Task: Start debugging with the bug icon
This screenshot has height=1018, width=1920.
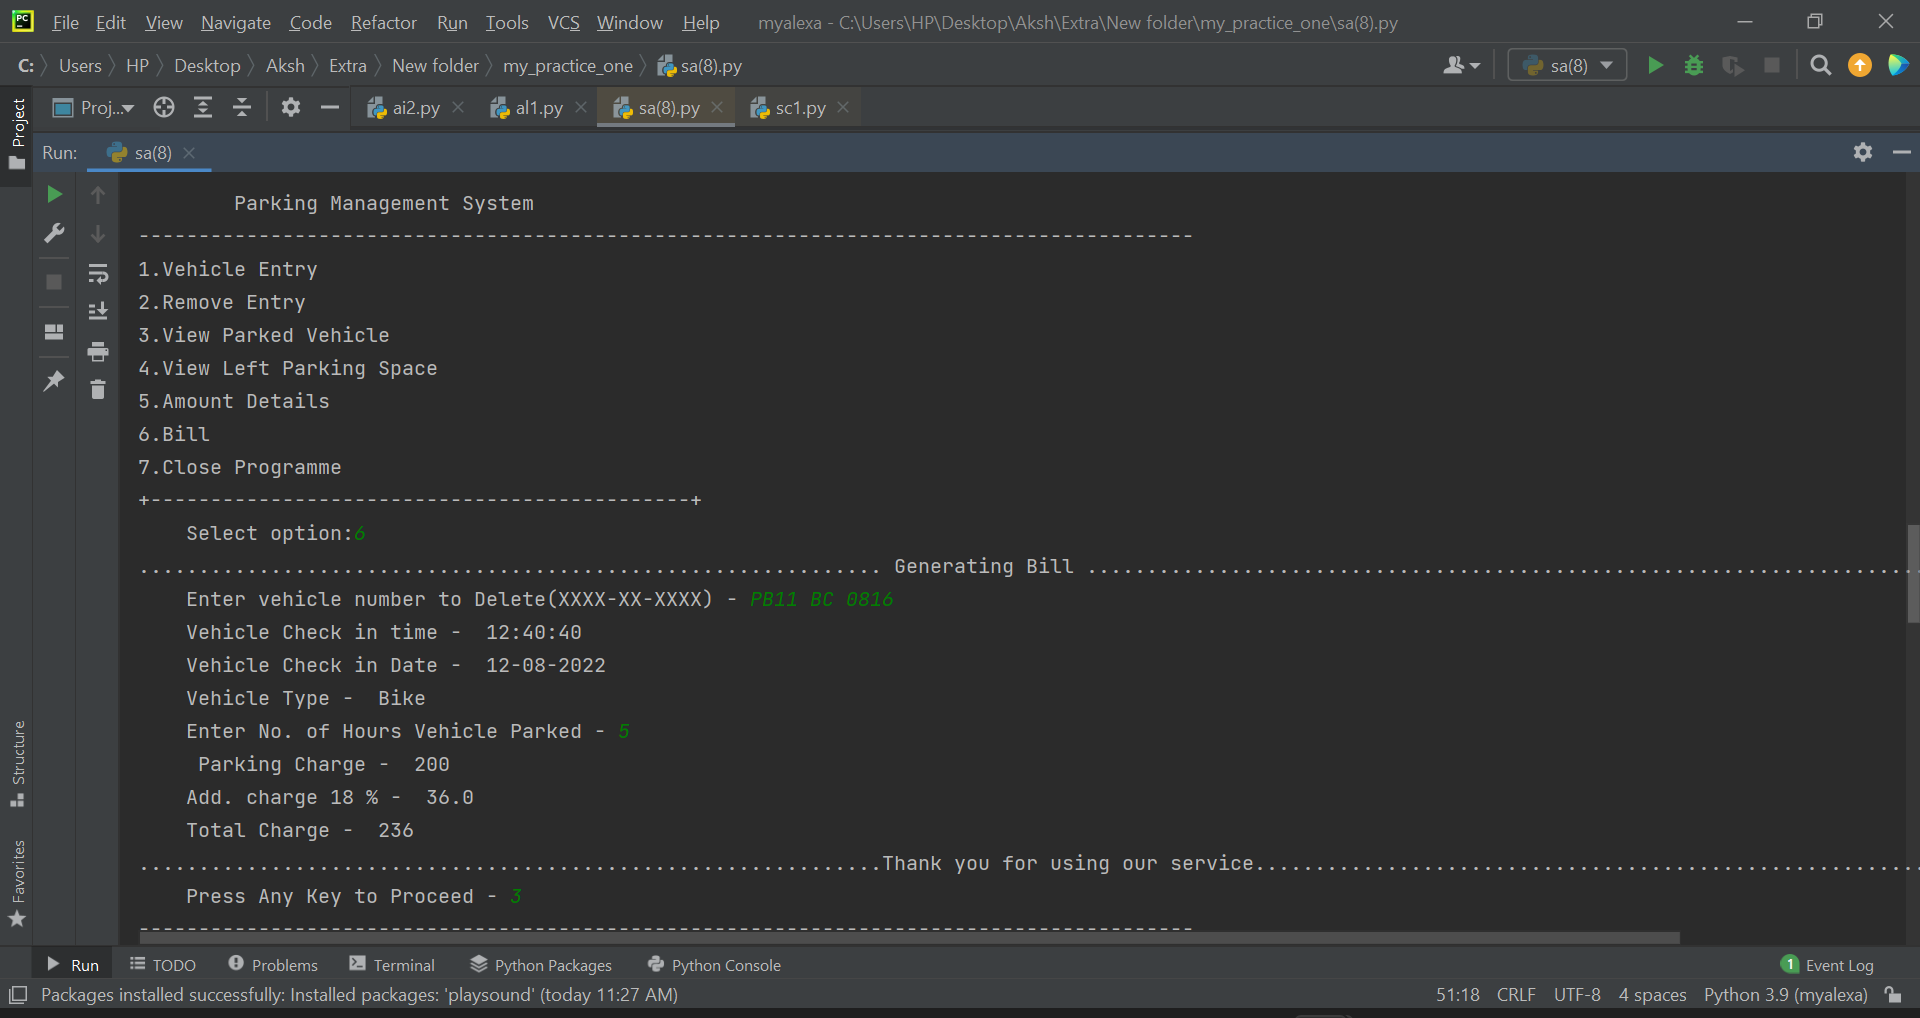Action: point(1694,66)
